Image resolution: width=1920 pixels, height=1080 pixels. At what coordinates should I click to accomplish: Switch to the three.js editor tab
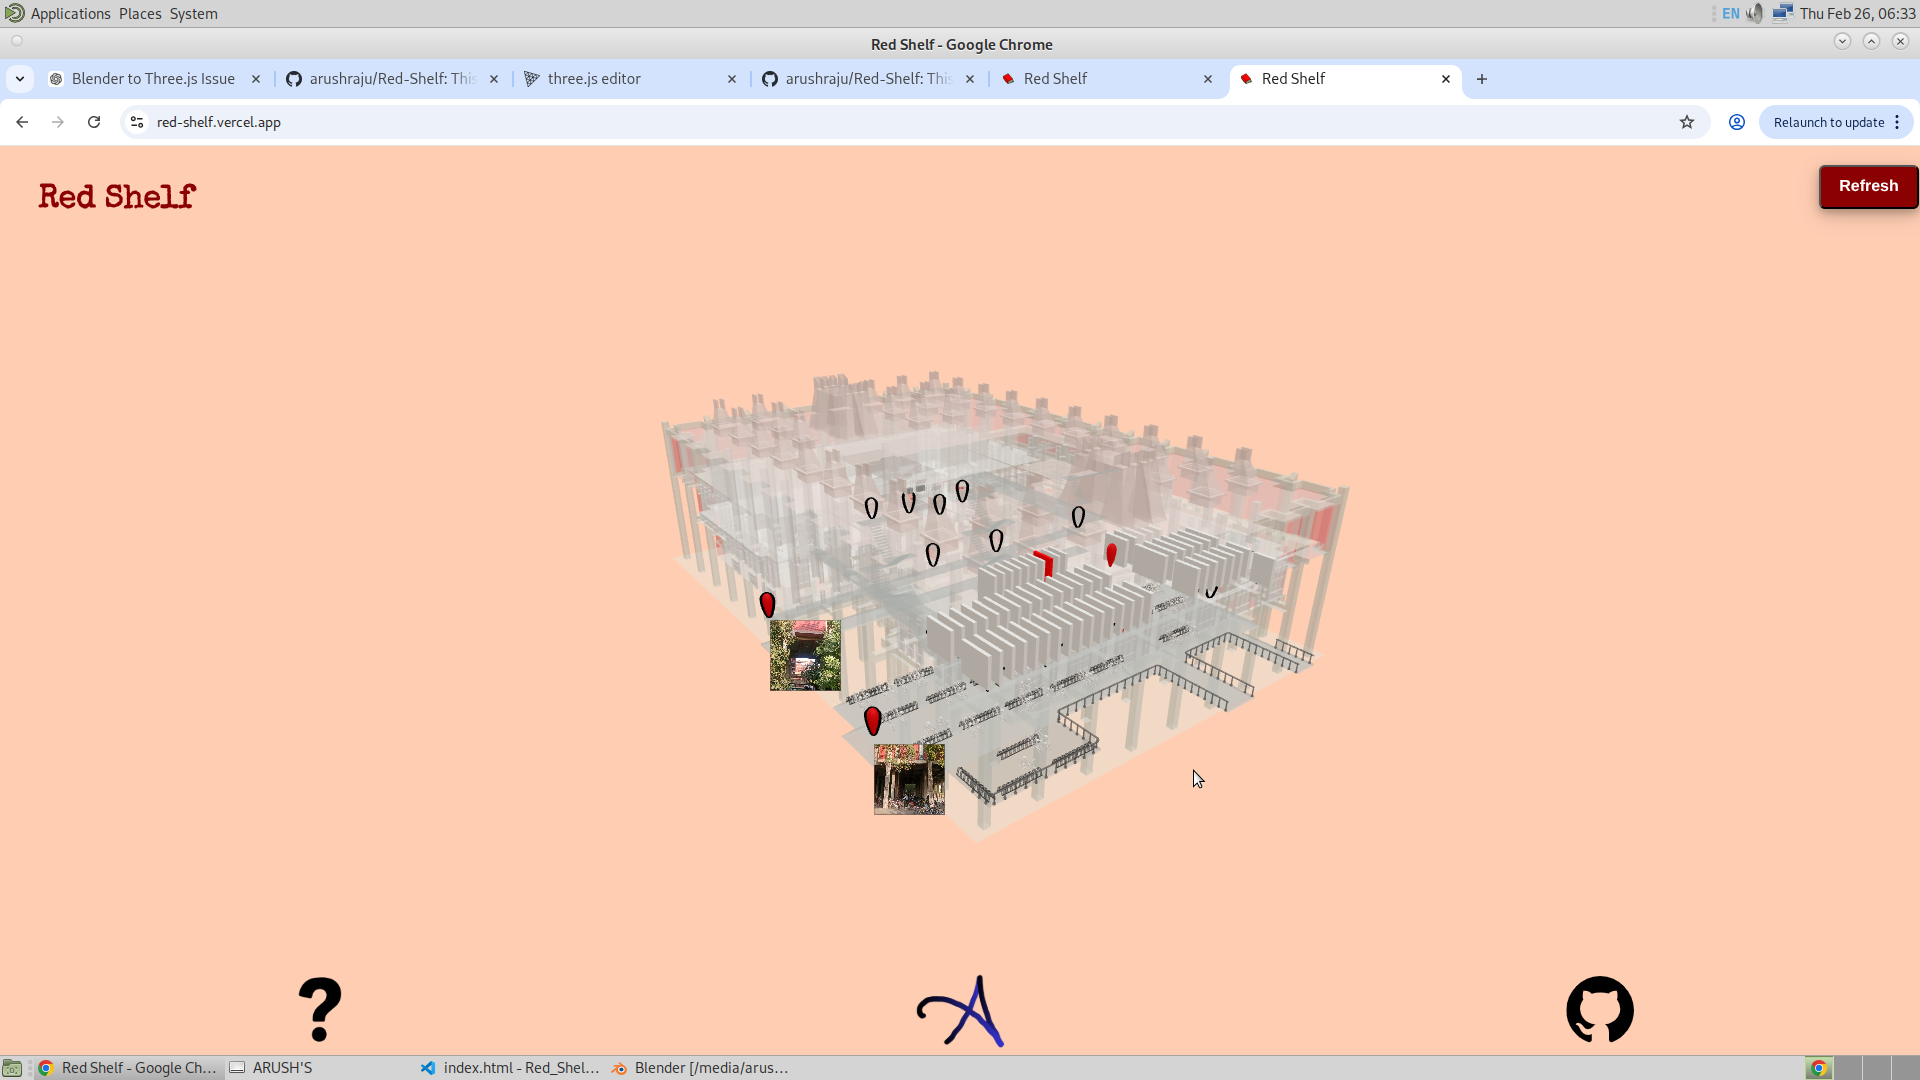(x=594, y=78)
